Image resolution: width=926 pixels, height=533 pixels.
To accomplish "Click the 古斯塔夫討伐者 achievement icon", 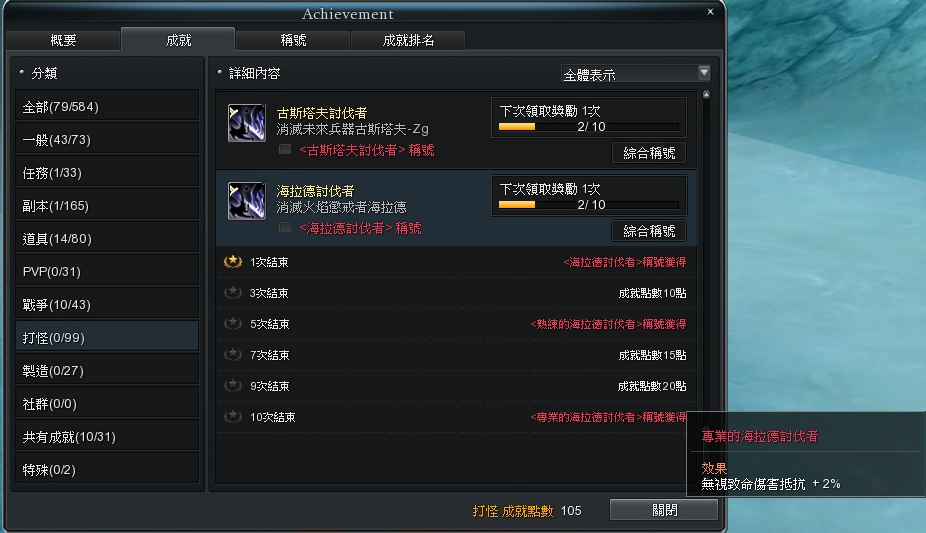I will pos(247,123).
